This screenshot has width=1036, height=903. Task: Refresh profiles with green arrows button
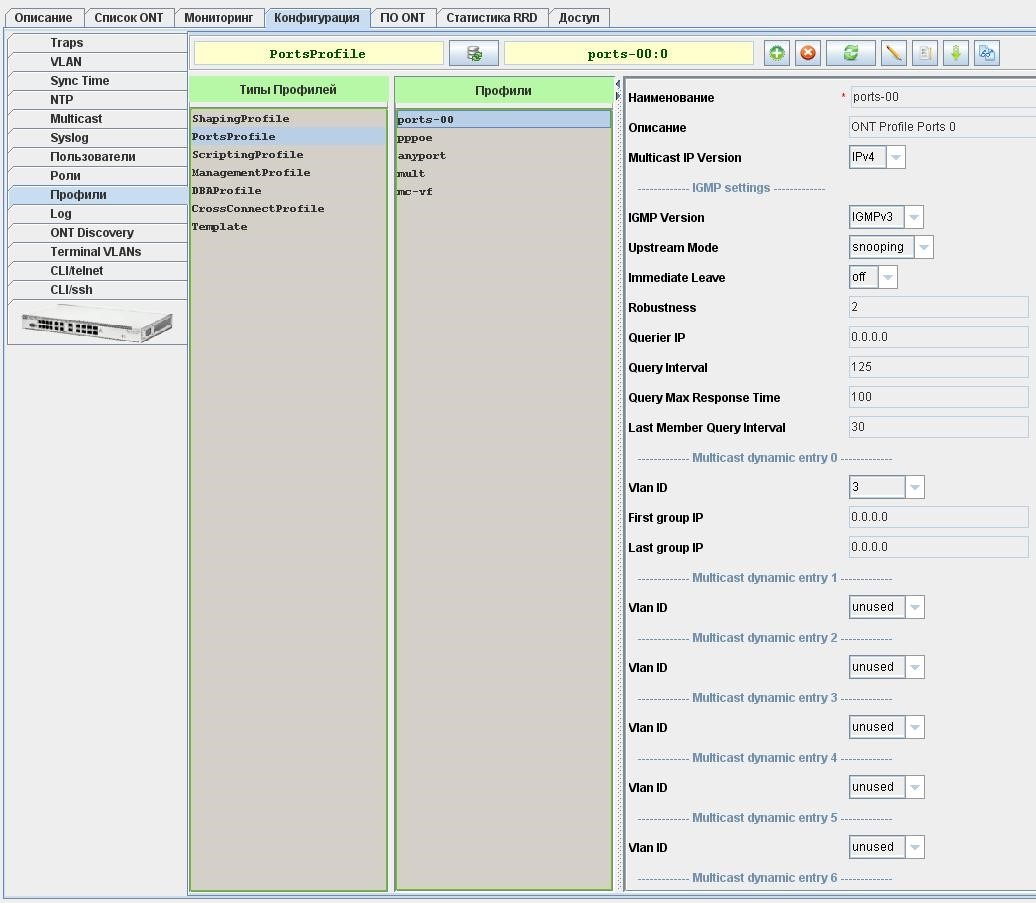point(851,54)
